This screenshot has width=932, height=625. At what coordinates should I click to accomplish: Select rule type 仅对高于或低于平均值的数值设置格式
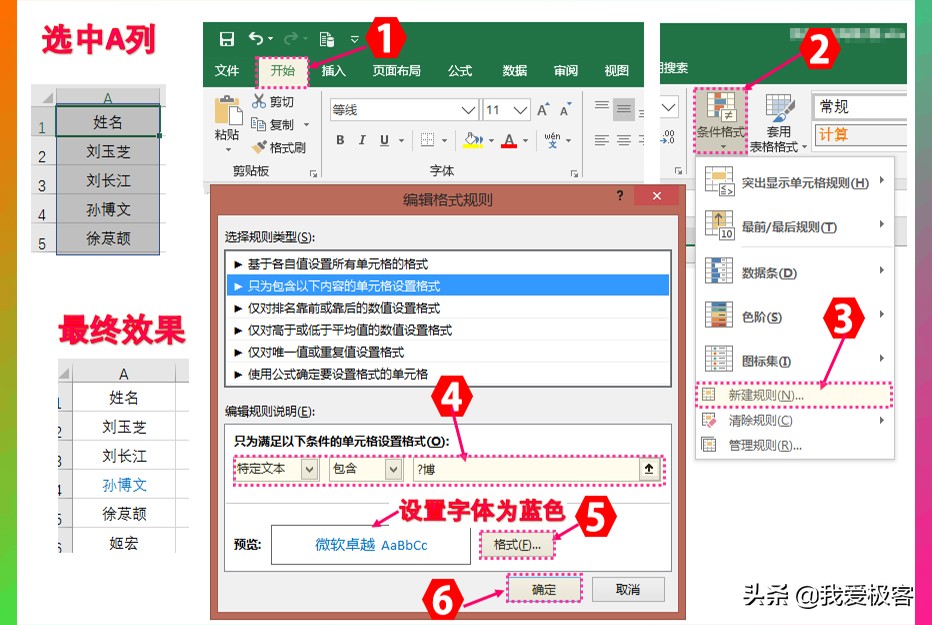coord(448,330)
